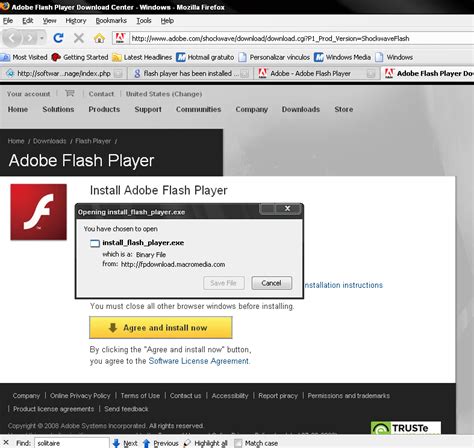The width and height of the screenshot is (474, 448).
Task: Open the History menu
Action: pos(76,21)
